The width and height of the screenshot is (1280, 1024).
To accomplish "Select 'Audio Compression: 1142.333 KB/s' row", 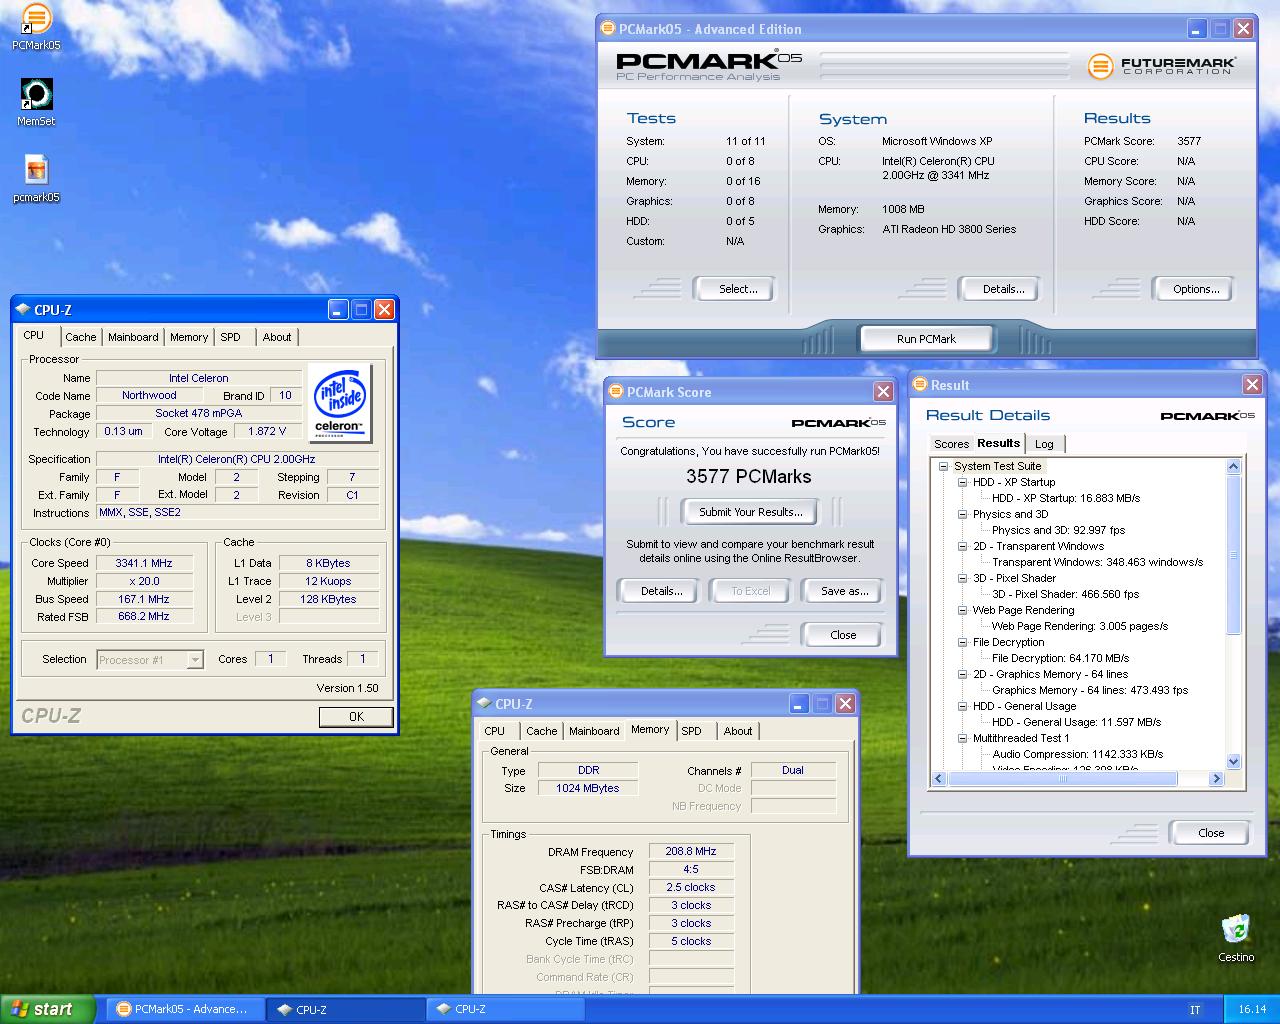I will (x=1077, y=754).
